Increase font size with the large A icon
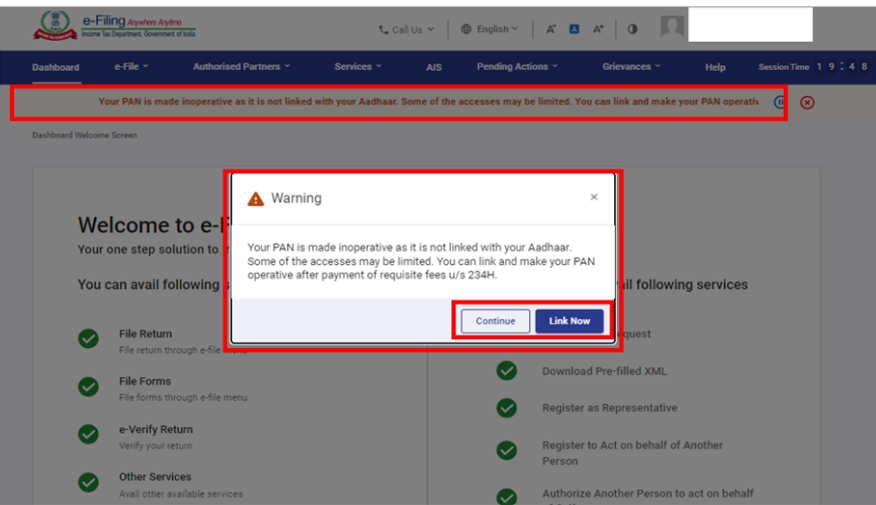 click(x=598, y=30)
